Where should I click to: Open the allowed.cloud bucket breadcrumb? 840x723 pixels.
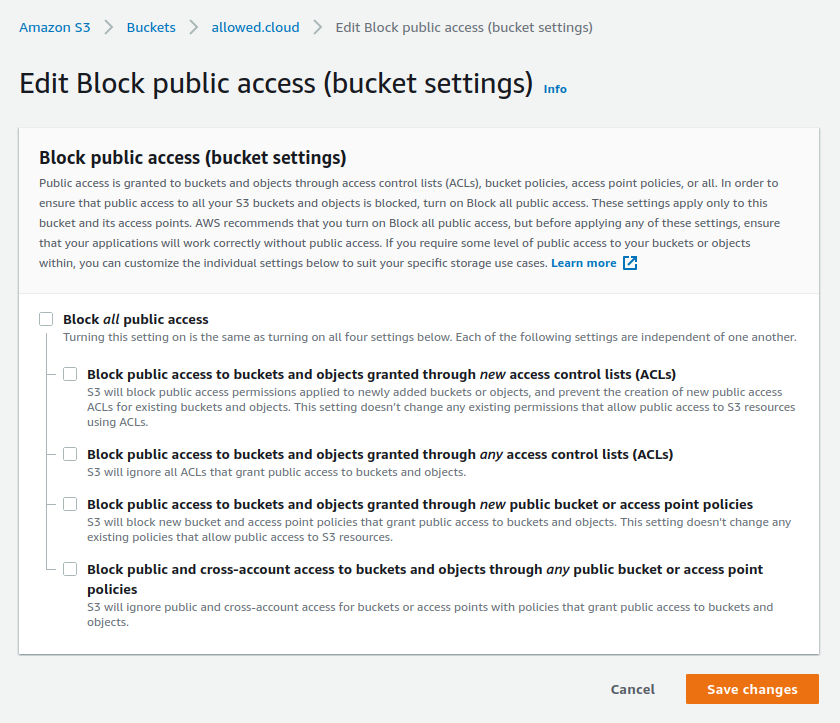255,28
